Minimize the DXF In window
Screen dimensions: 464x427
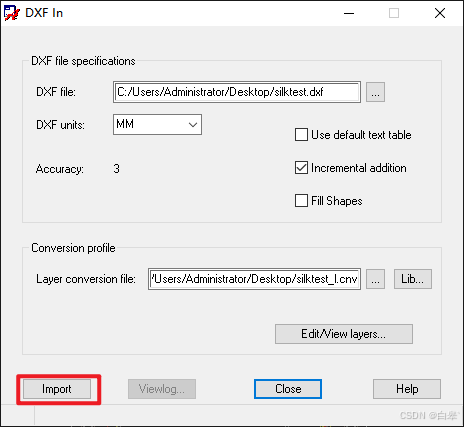coord(349,13)
